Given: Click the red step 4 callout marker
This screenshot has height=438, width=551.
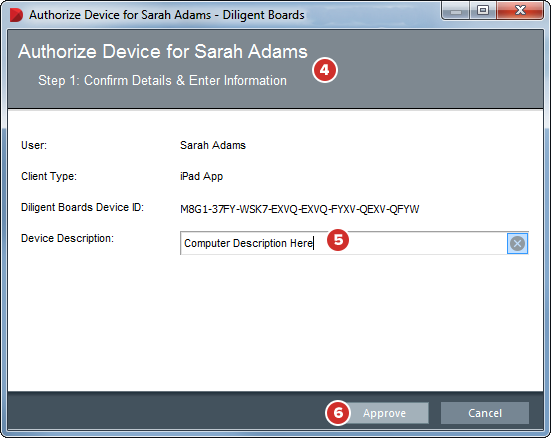Looking at the screenshot, I should [324, 70].
